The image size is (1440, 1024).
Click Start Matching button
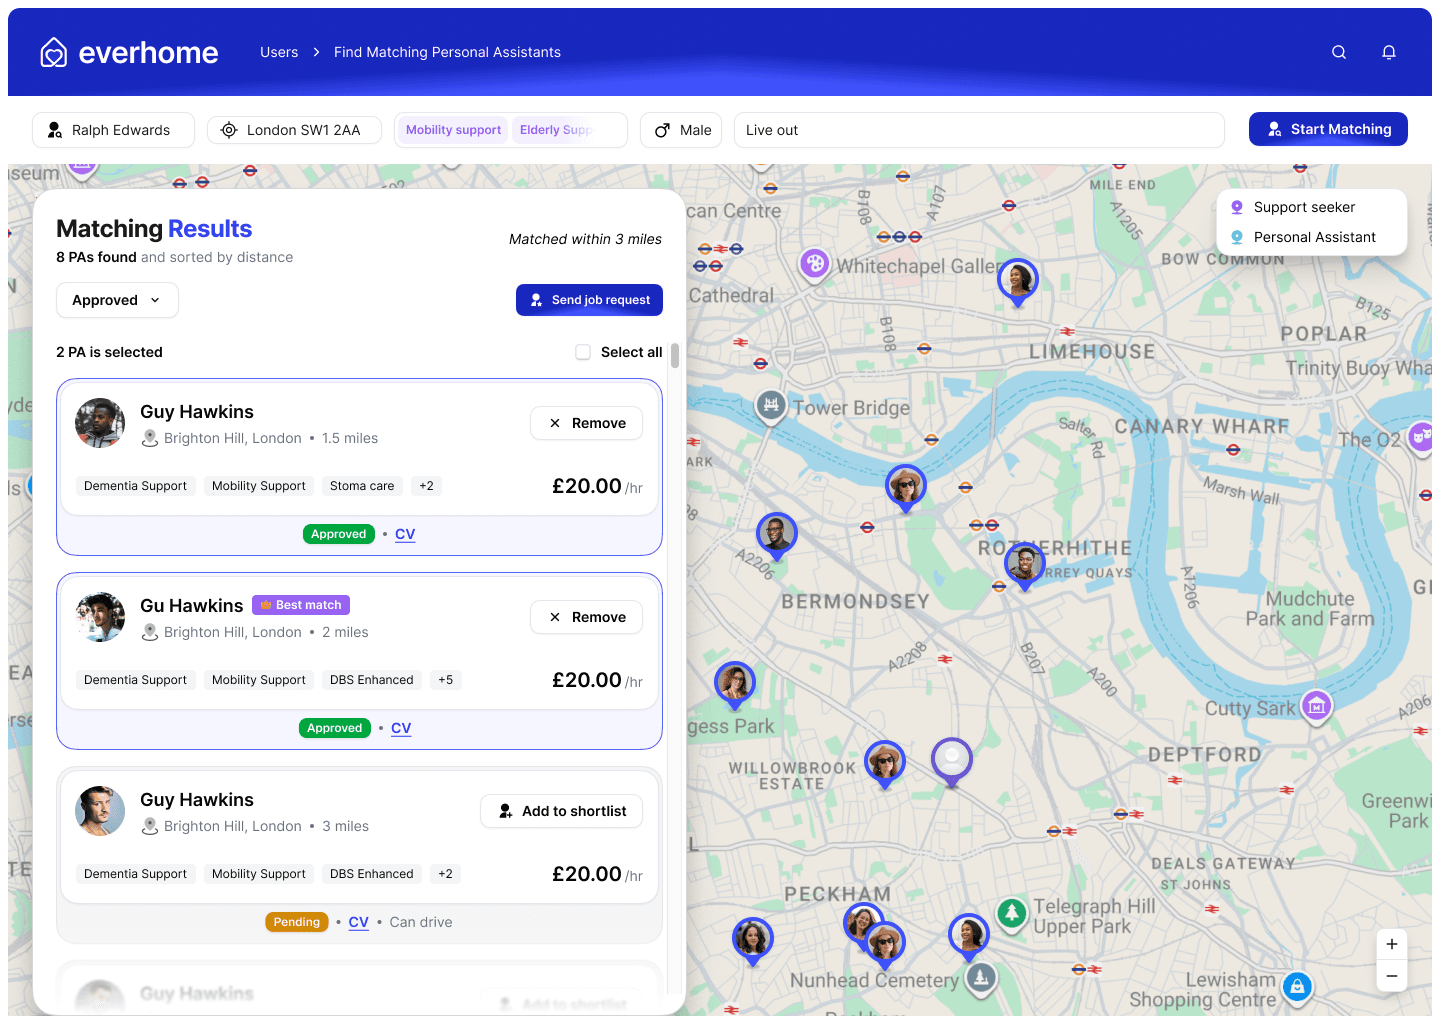point(1328,129)
